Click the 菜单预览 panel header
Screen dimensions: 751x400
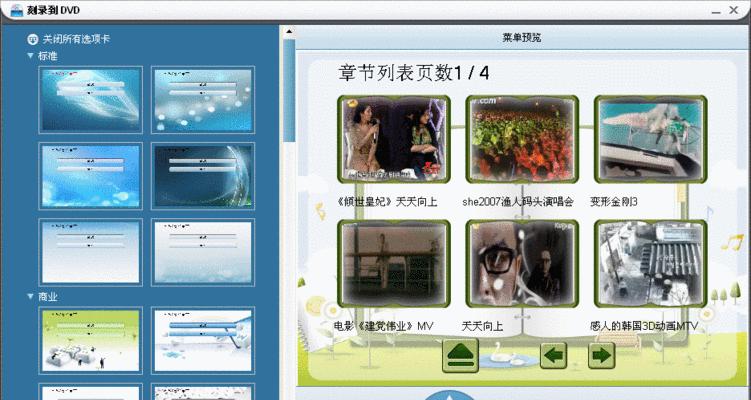click(x=522, y=37)
